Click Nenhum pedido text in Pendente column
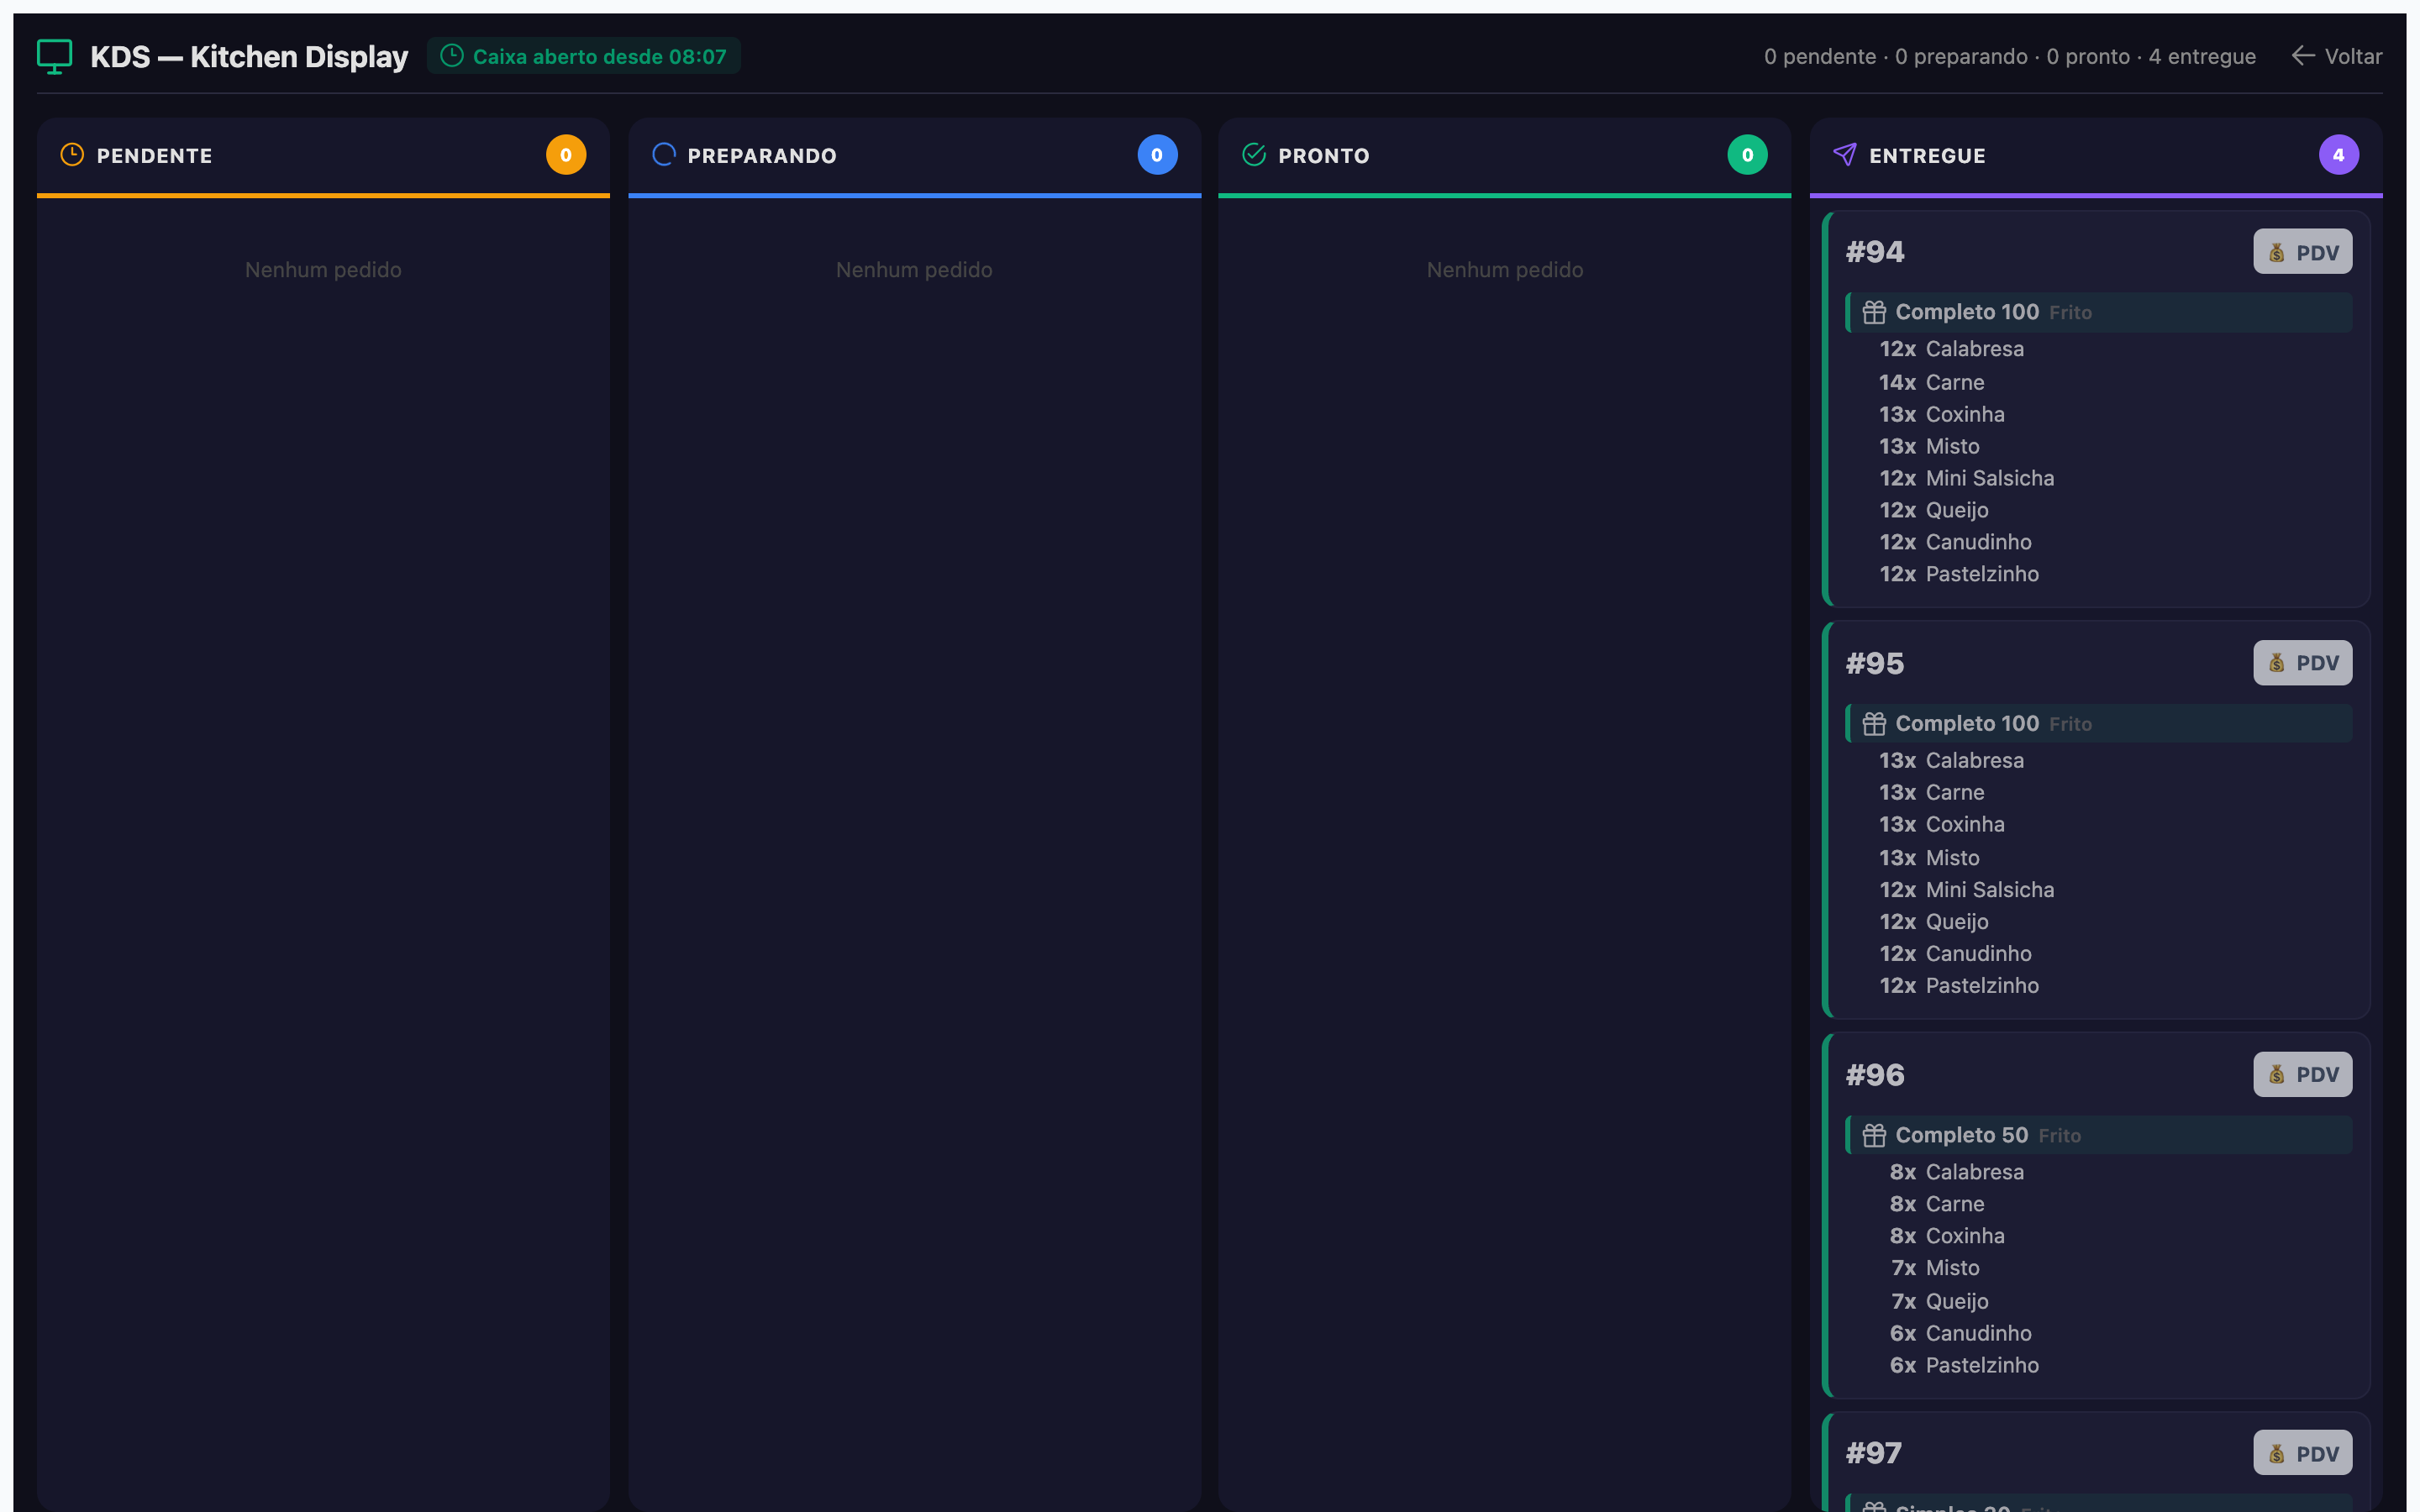The image size is (2420, 1512). (x=323, y=270)
